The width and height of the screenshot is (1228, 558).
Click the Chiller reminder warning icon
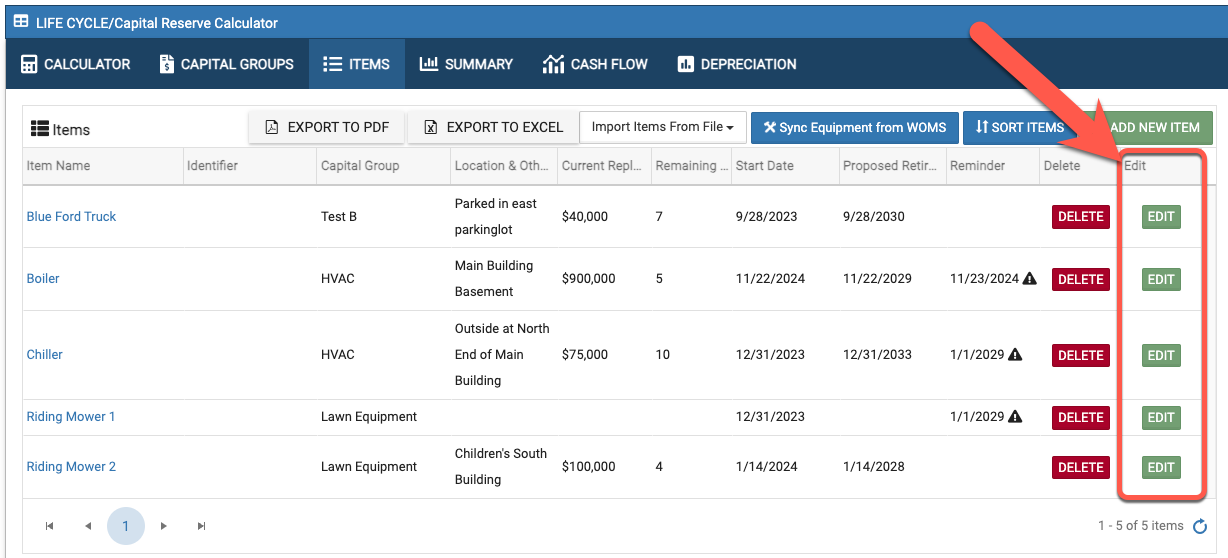point(1015,355)
